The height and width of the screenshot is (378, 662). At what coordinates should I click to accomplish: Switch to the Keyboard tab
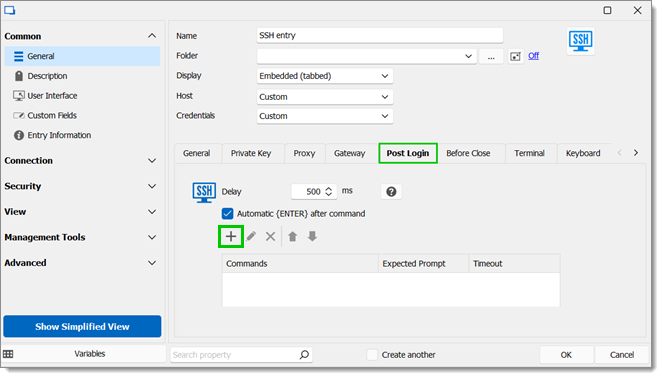pos(583,153)
